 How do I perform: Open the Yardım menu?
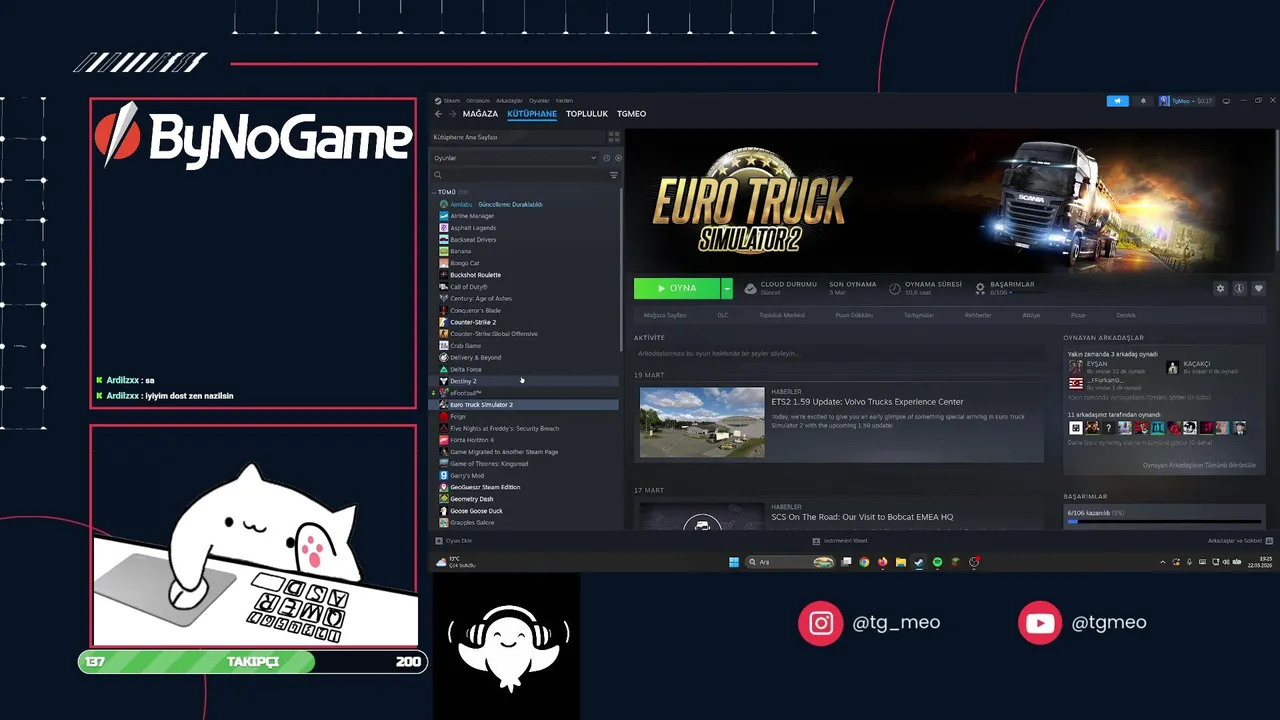click(x=564, y=101)
